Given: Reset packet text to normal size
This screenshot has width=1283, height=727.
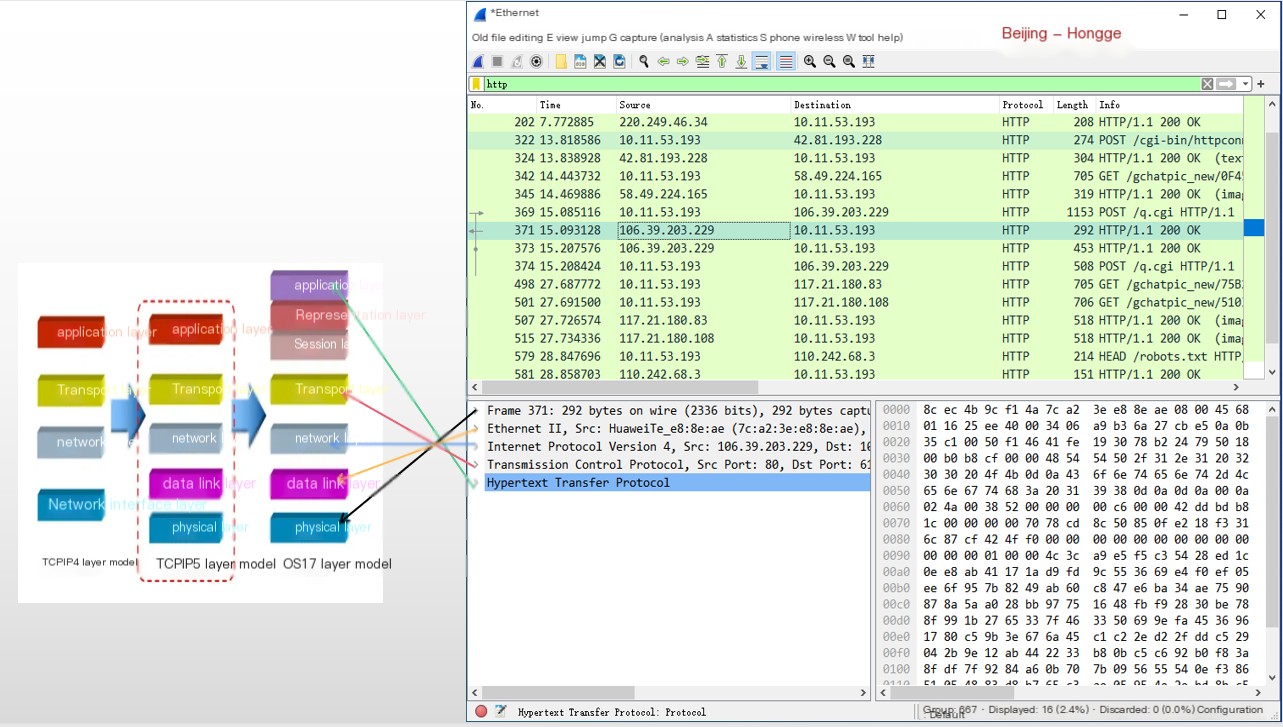Looking at the screenshot, I should tap(849, 62).
